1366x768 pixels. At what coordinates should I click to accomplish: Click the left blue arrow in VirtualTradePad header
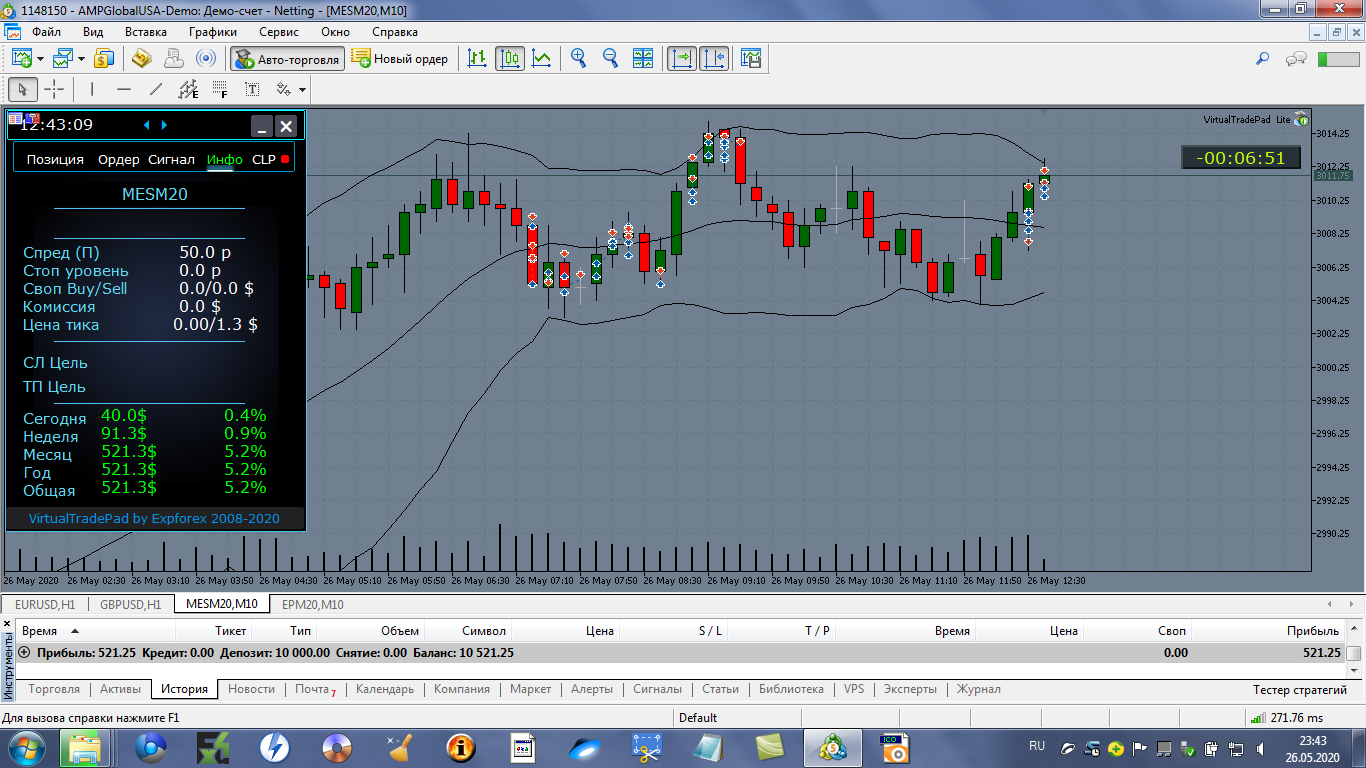tap(147, 125)
